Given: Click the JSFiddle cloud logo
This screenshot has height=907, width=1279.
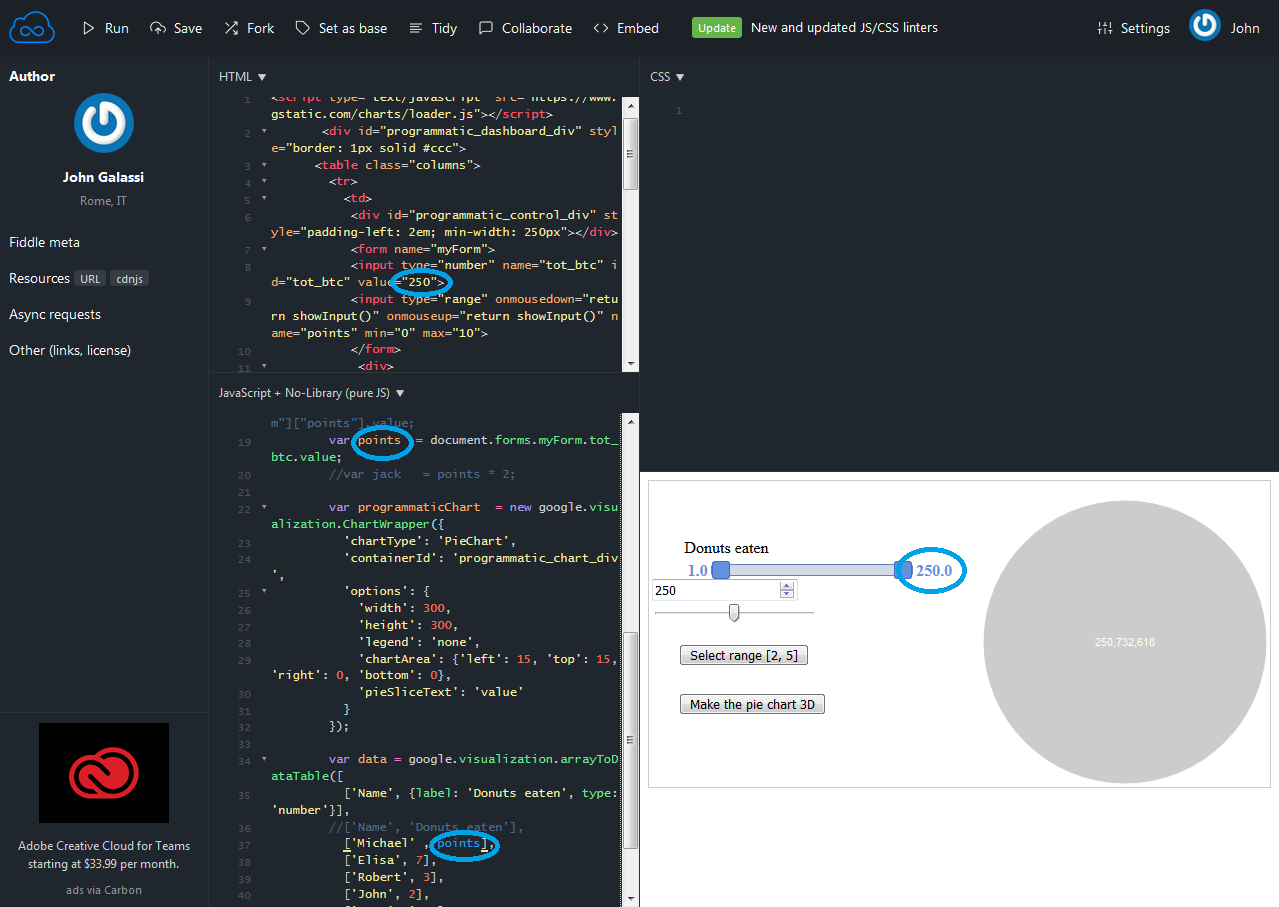Looking at the screenshot, I should click(x=31, y=28).
